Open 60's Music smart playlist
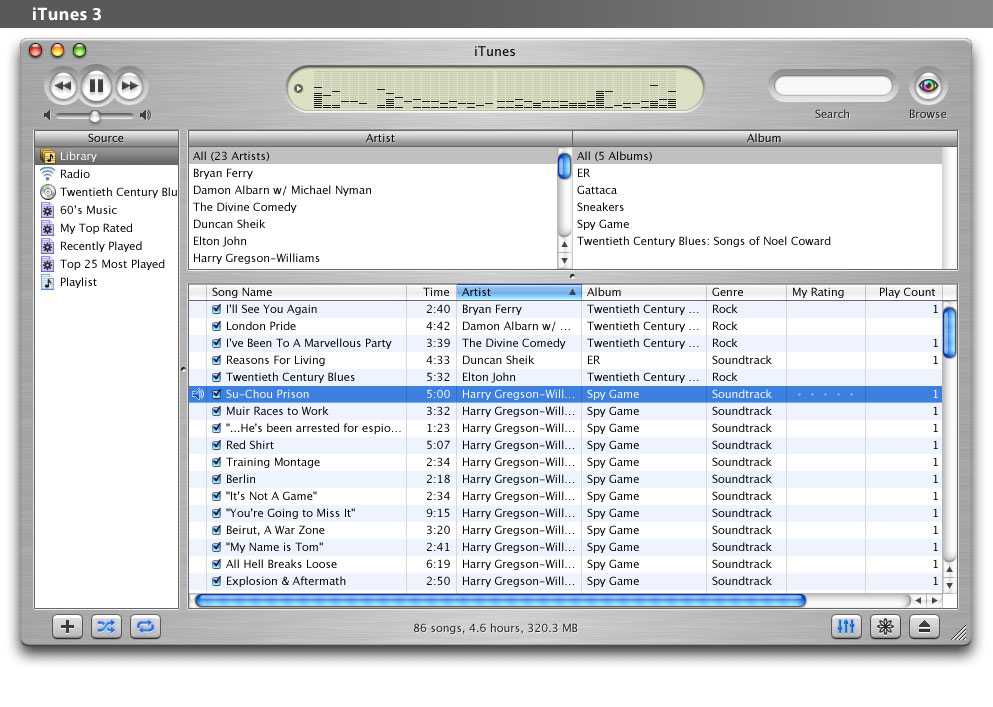 pos(106,210)
